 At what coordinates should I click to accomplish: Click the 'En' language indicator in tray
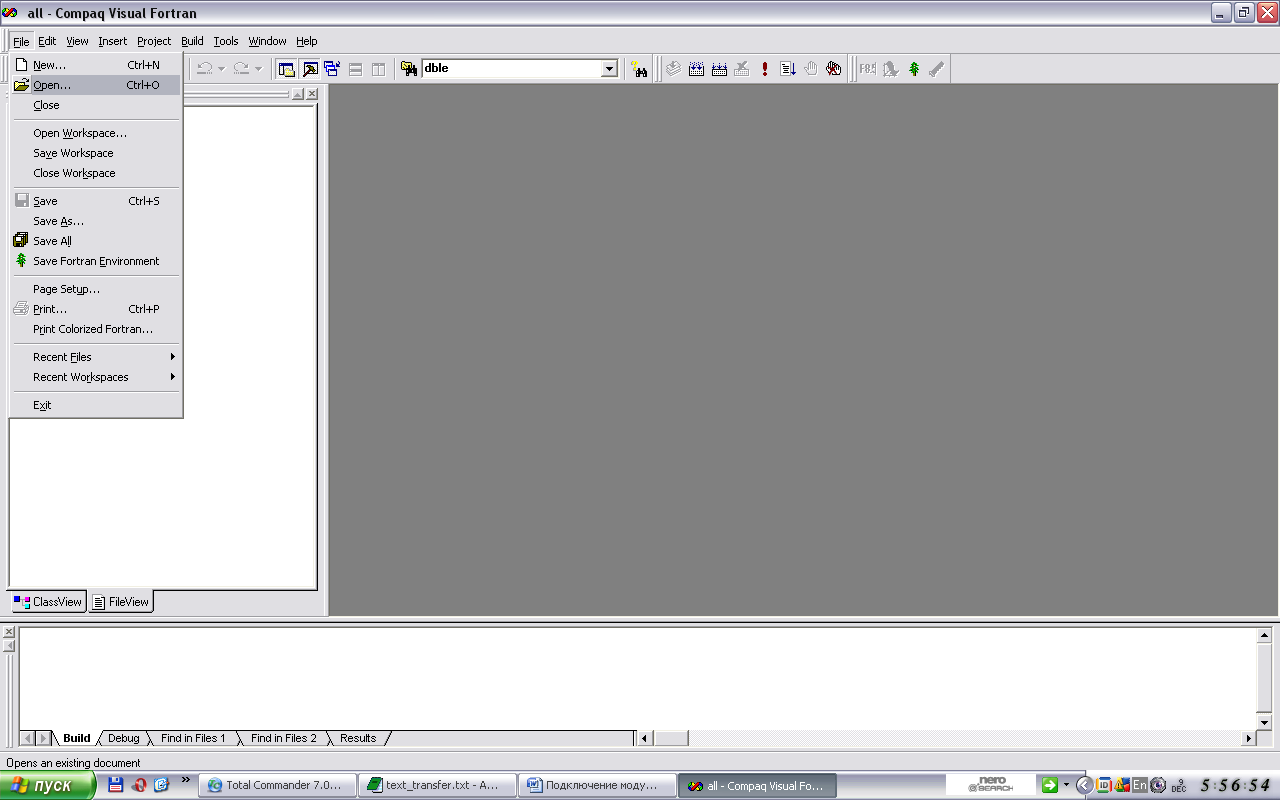[1140, 785]
